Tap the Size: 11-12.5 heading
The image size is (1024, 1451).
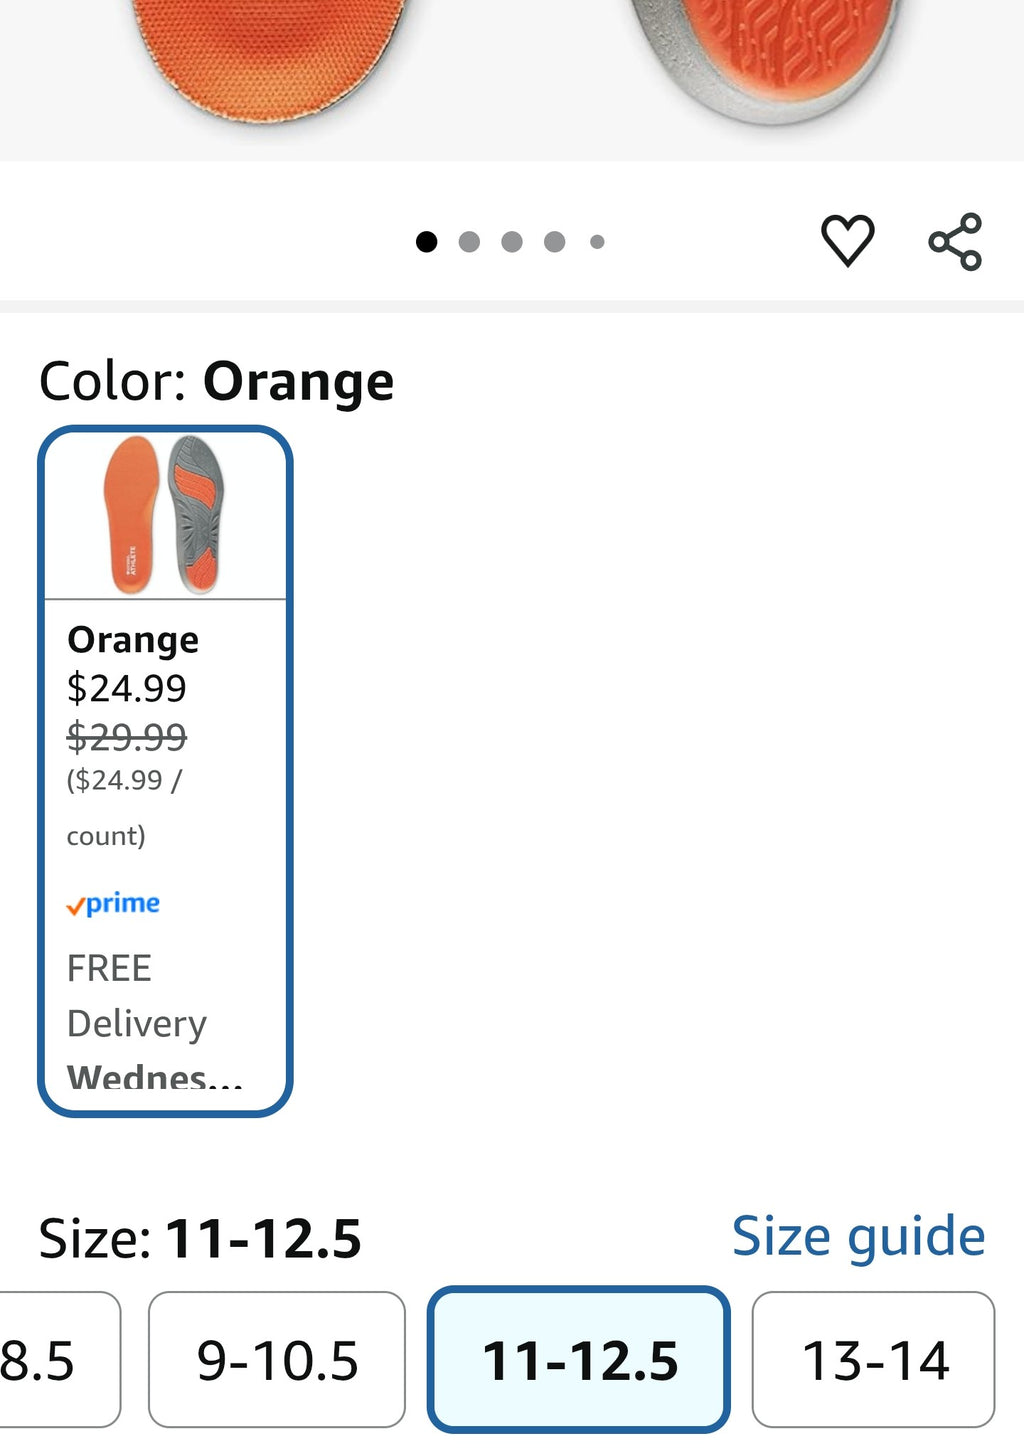200,1239
